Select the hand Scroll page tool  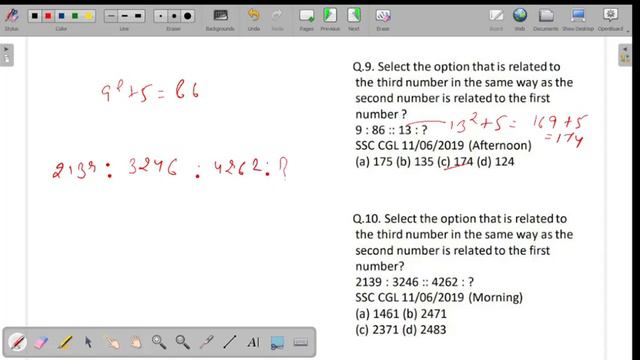[136, 342]
